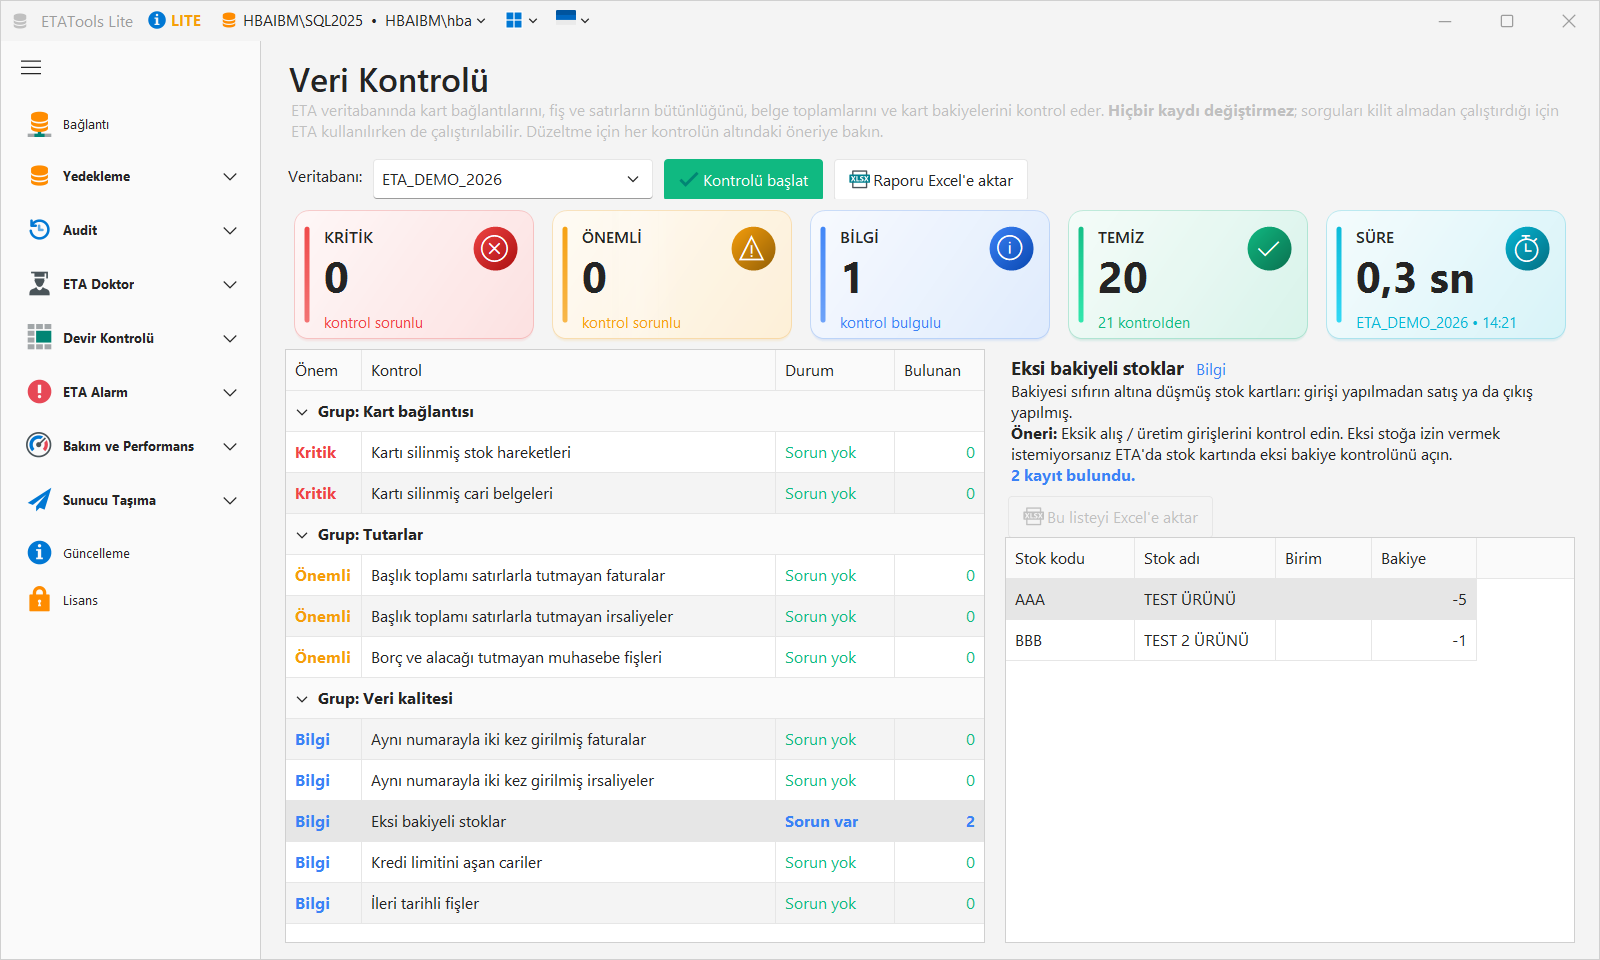Image resolution: width=1600 pixels, height=960 pixels.
Task: Click Bu listeyi Excel'e aktar button
Action: point(1110,517)
